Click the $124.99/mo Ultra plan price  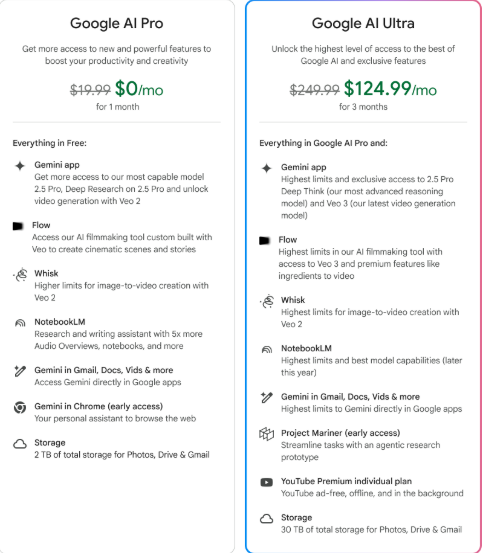(390, 89)
